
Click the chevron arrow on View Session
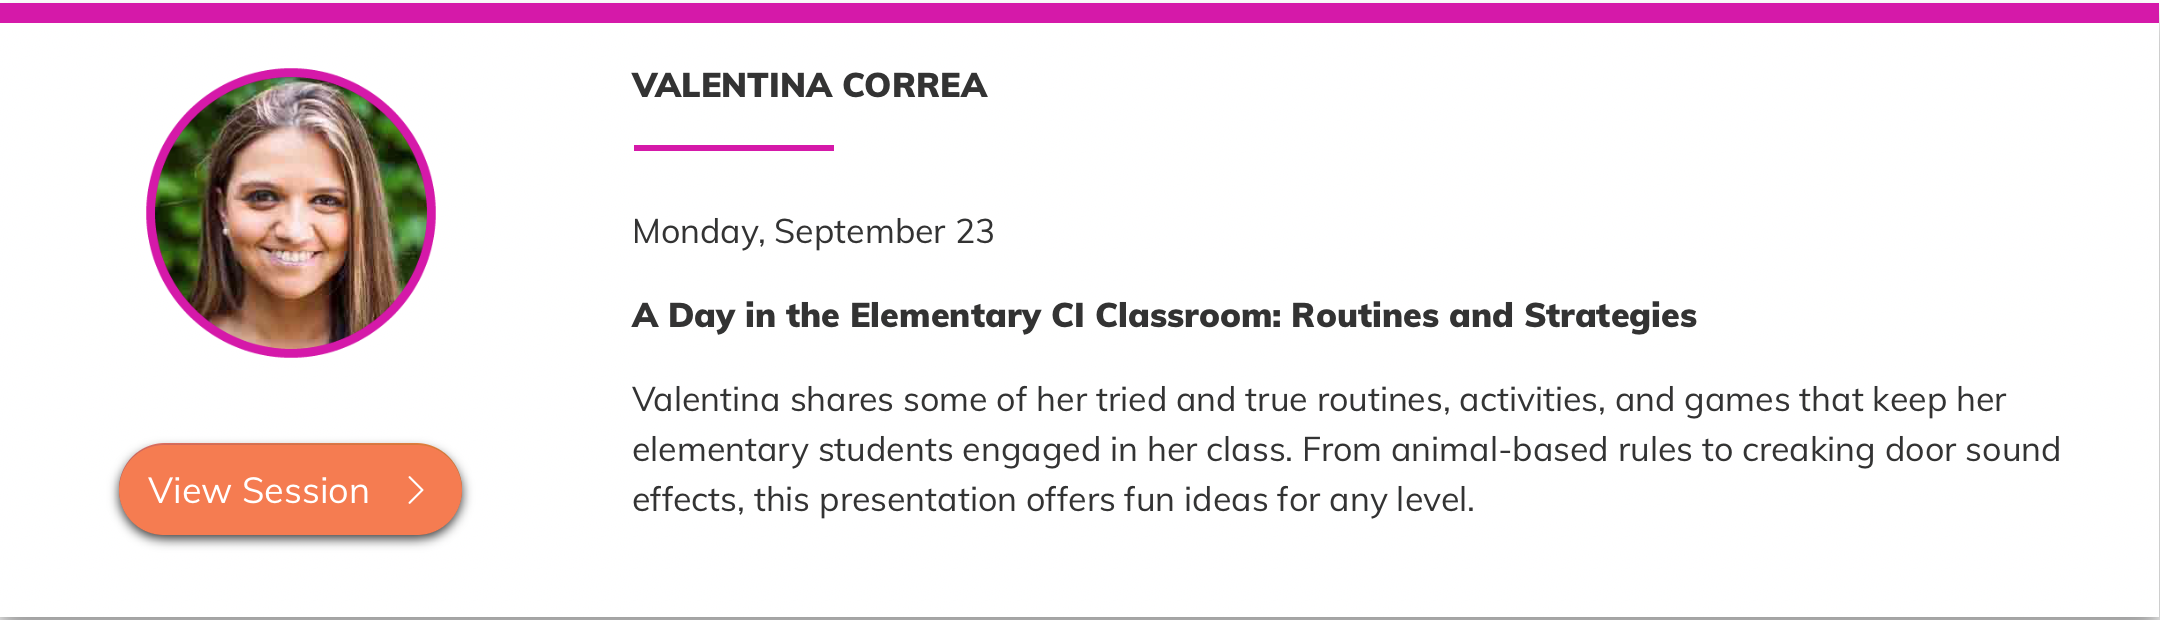417,490
